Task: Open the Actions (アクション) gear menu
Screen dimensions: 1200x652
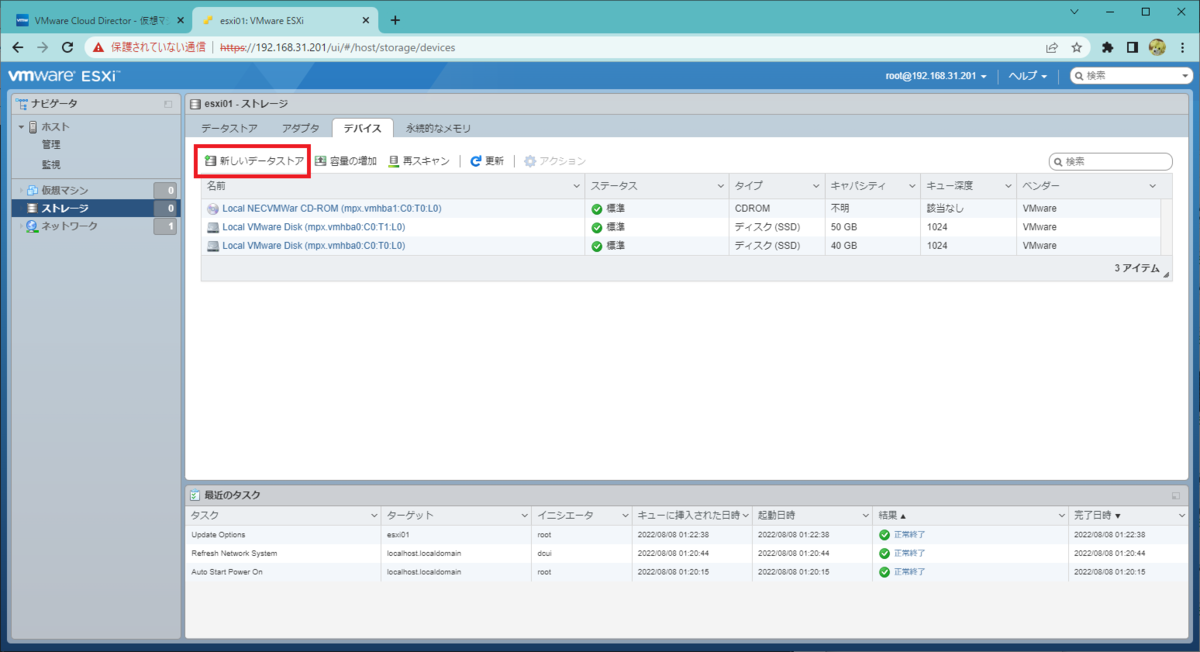Action: point(555,161)
